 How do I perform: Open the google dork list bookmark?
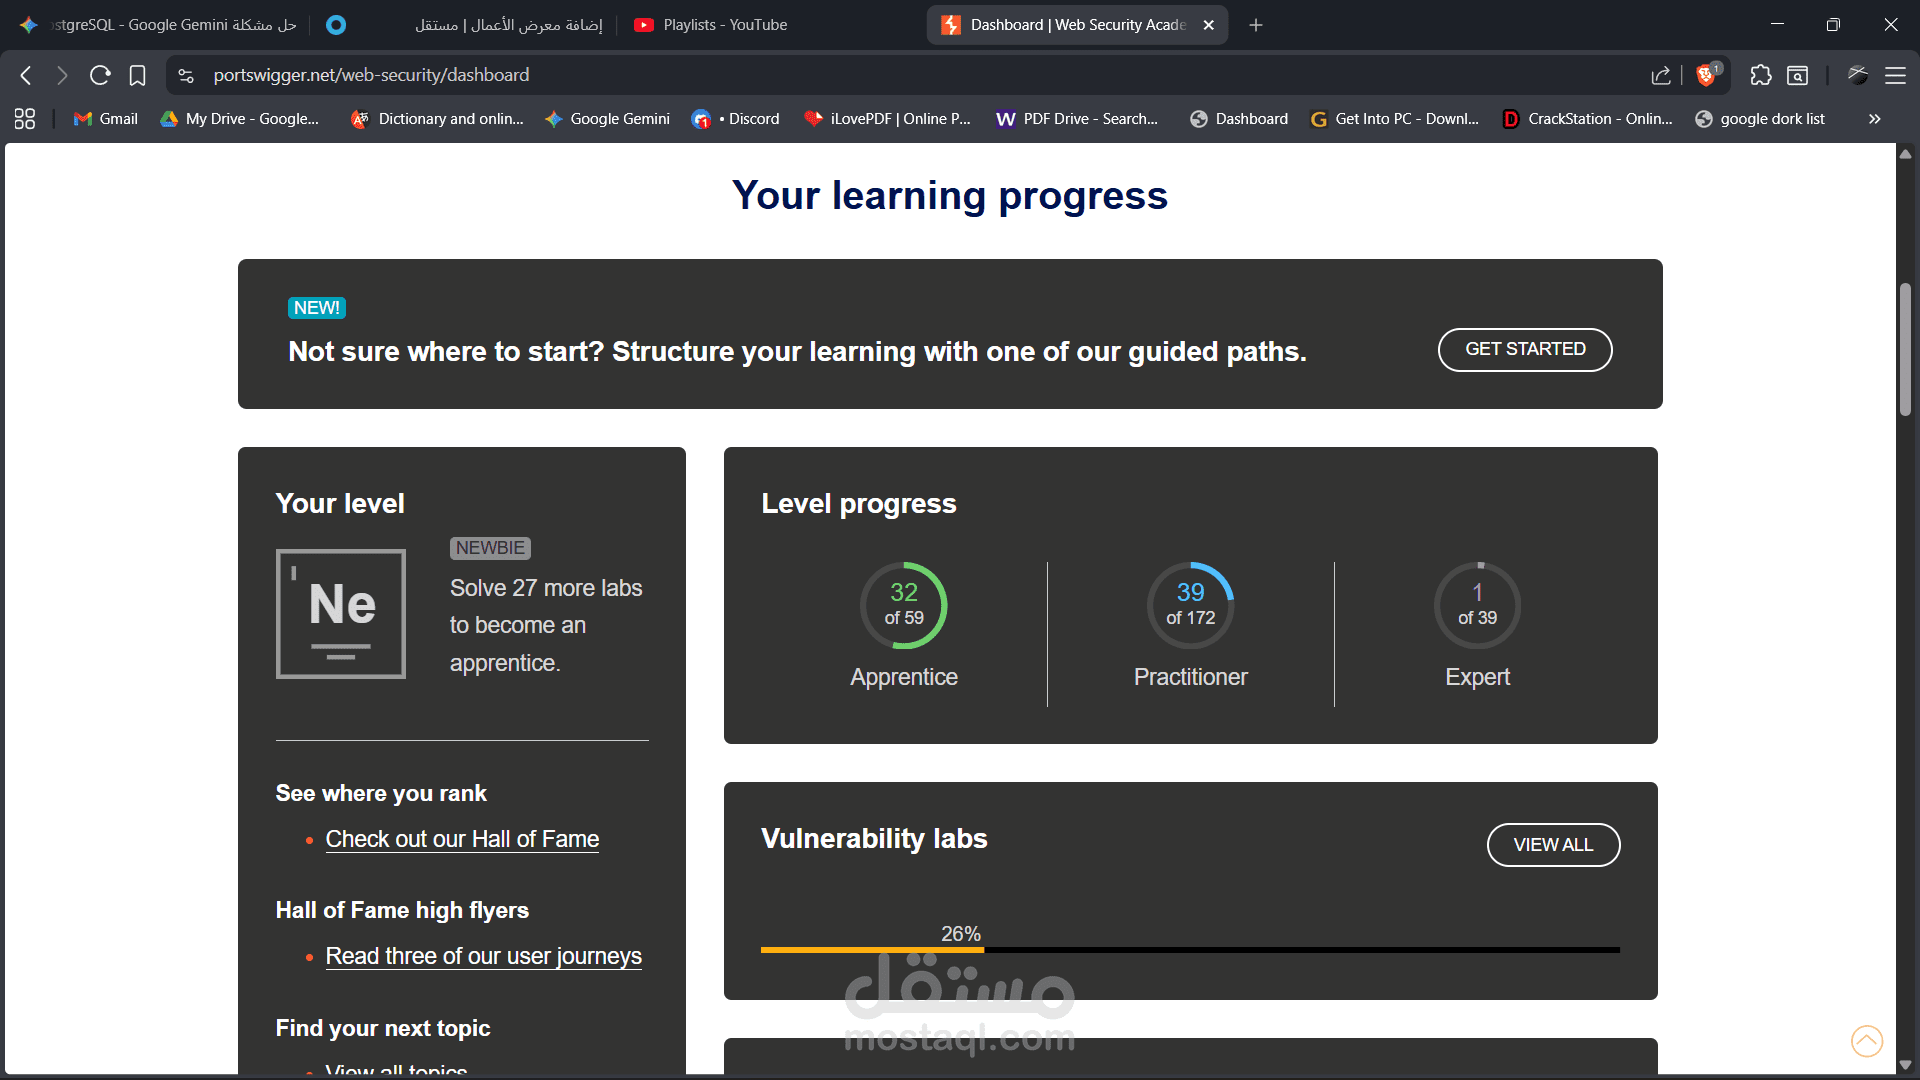coord(1760,118)
